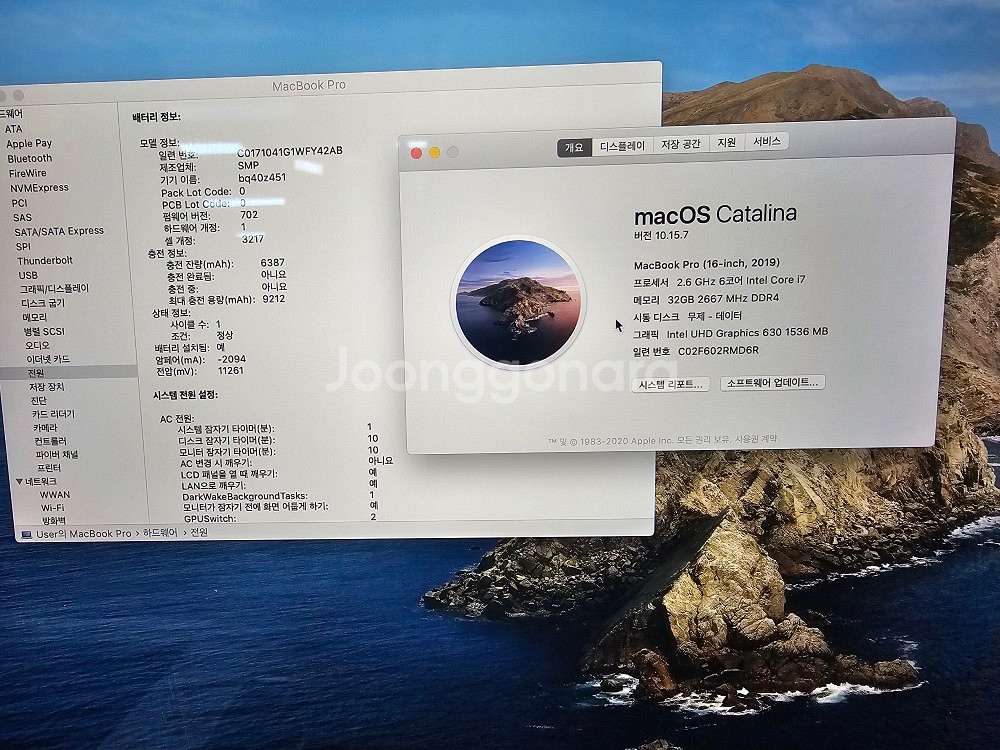Click the serial number C02F602RMD6R

[x=718, y=351]
